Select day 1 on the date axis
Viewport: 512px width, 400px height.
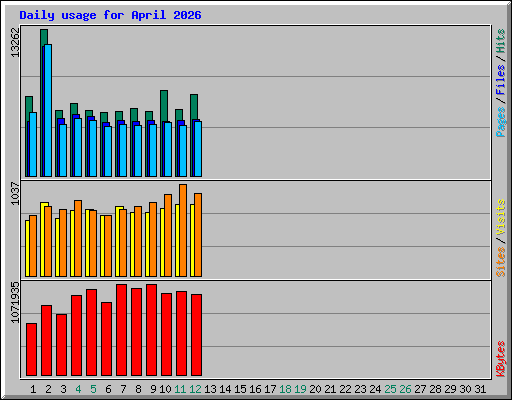click(x=33, y=389)
